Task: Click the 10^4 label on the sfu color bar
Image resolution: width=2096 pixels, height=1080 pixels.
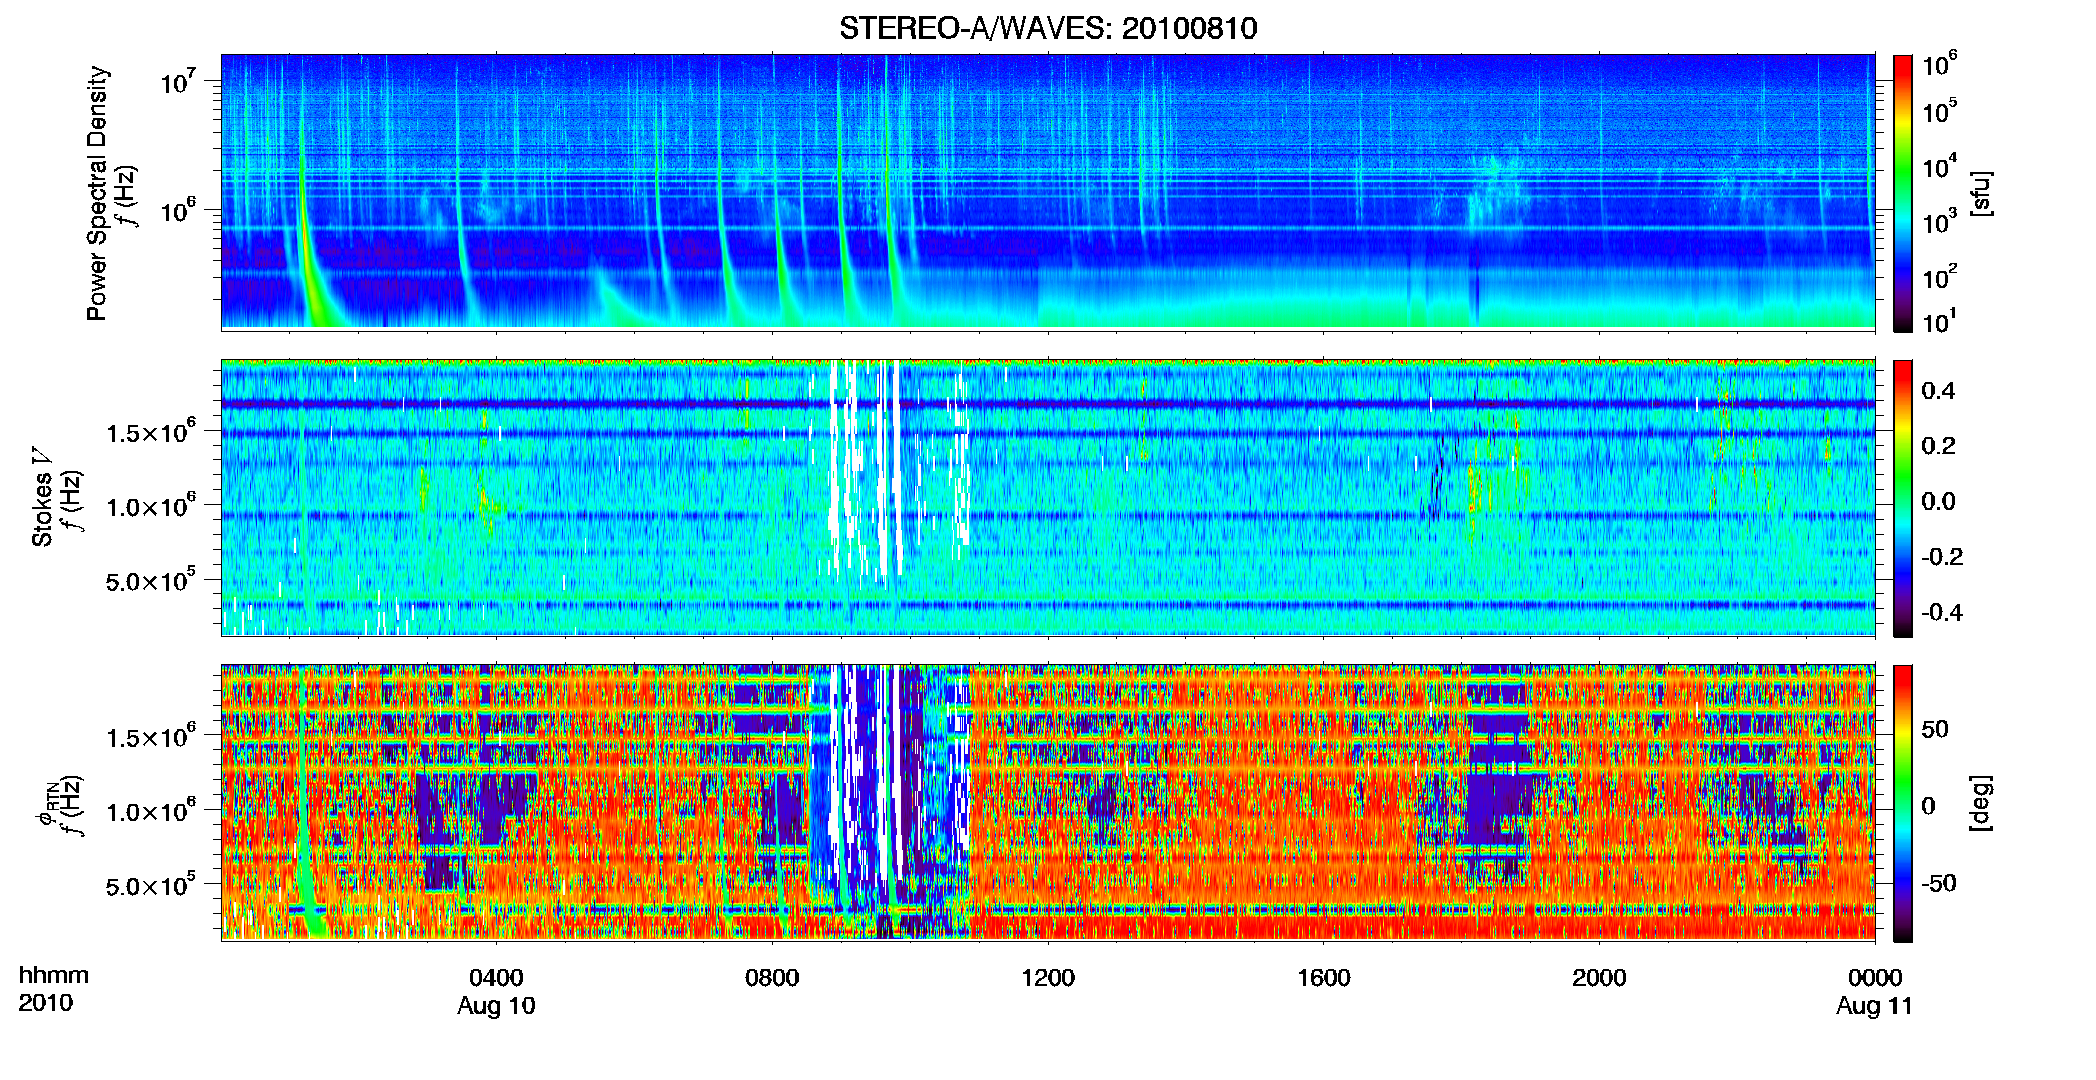Action: coord(1940,166)
